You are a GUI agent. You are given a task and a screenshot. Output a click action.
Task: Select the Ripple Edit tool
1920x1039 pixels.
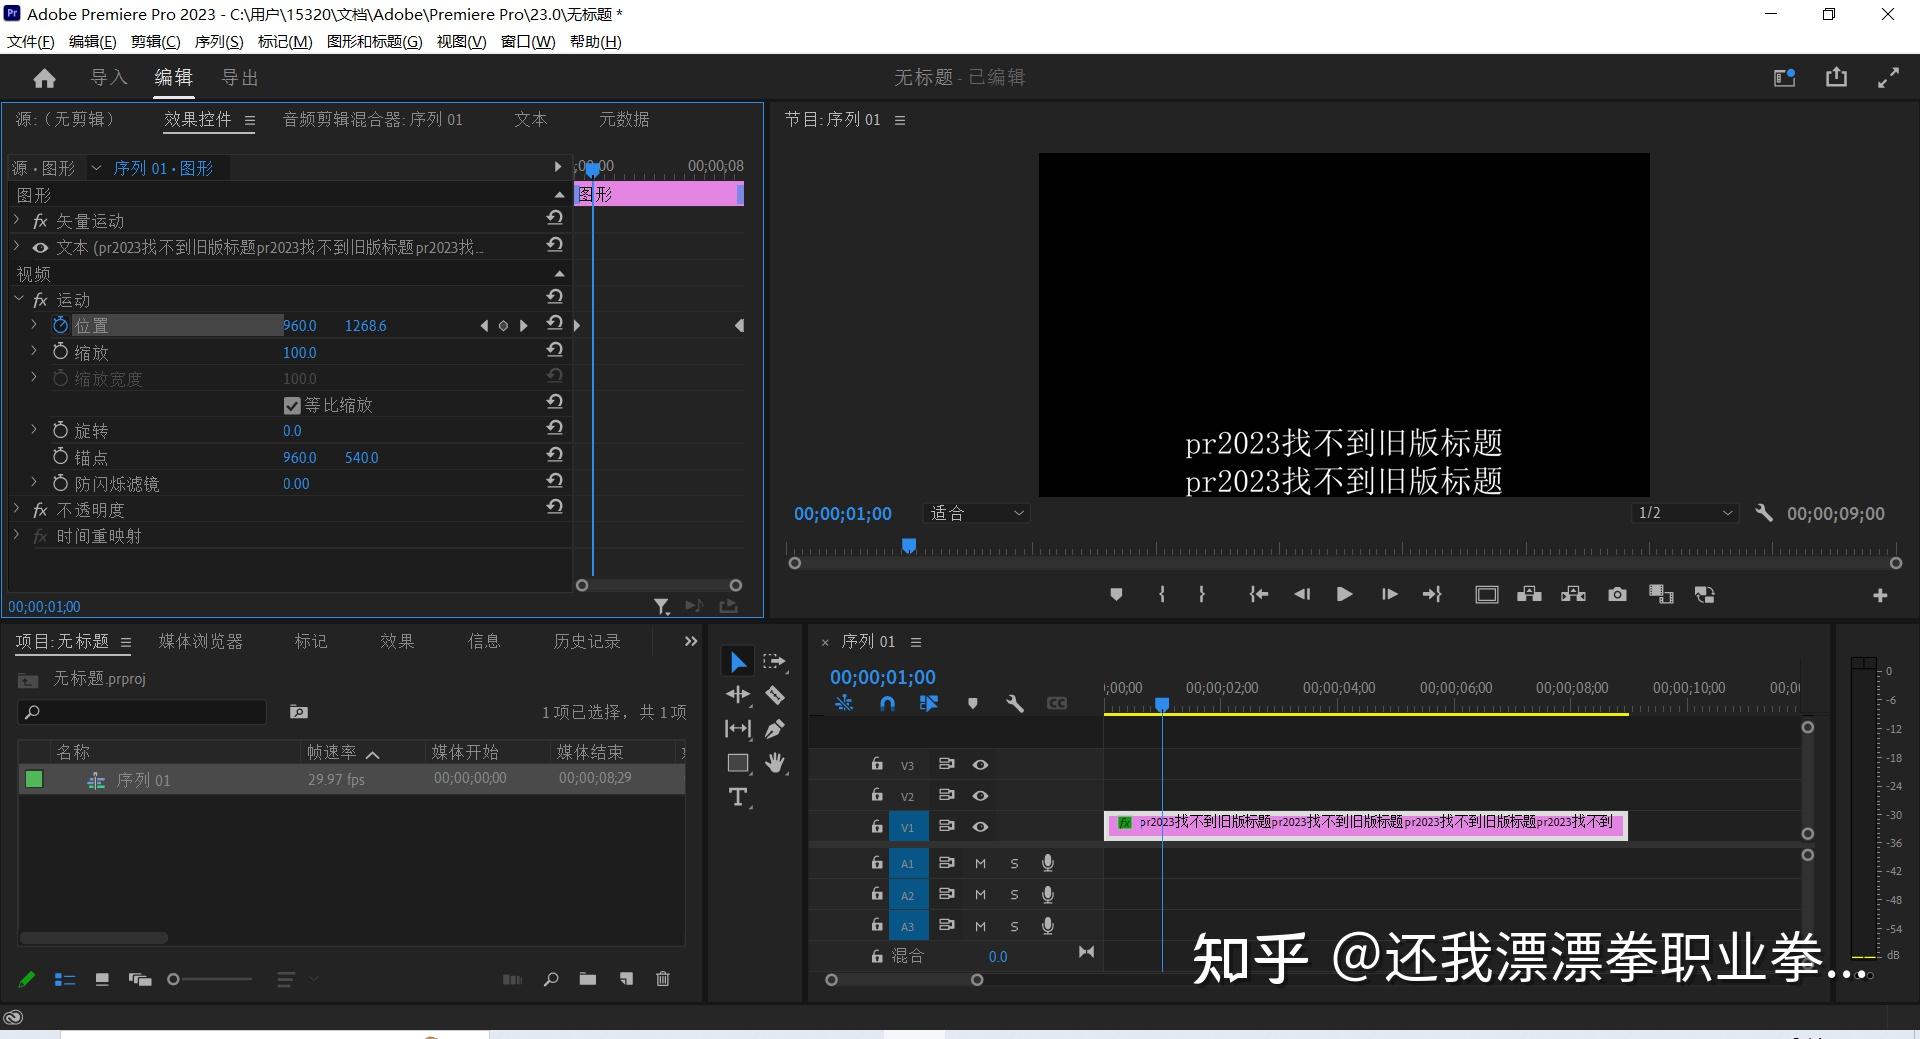click(x=738, y=695)
